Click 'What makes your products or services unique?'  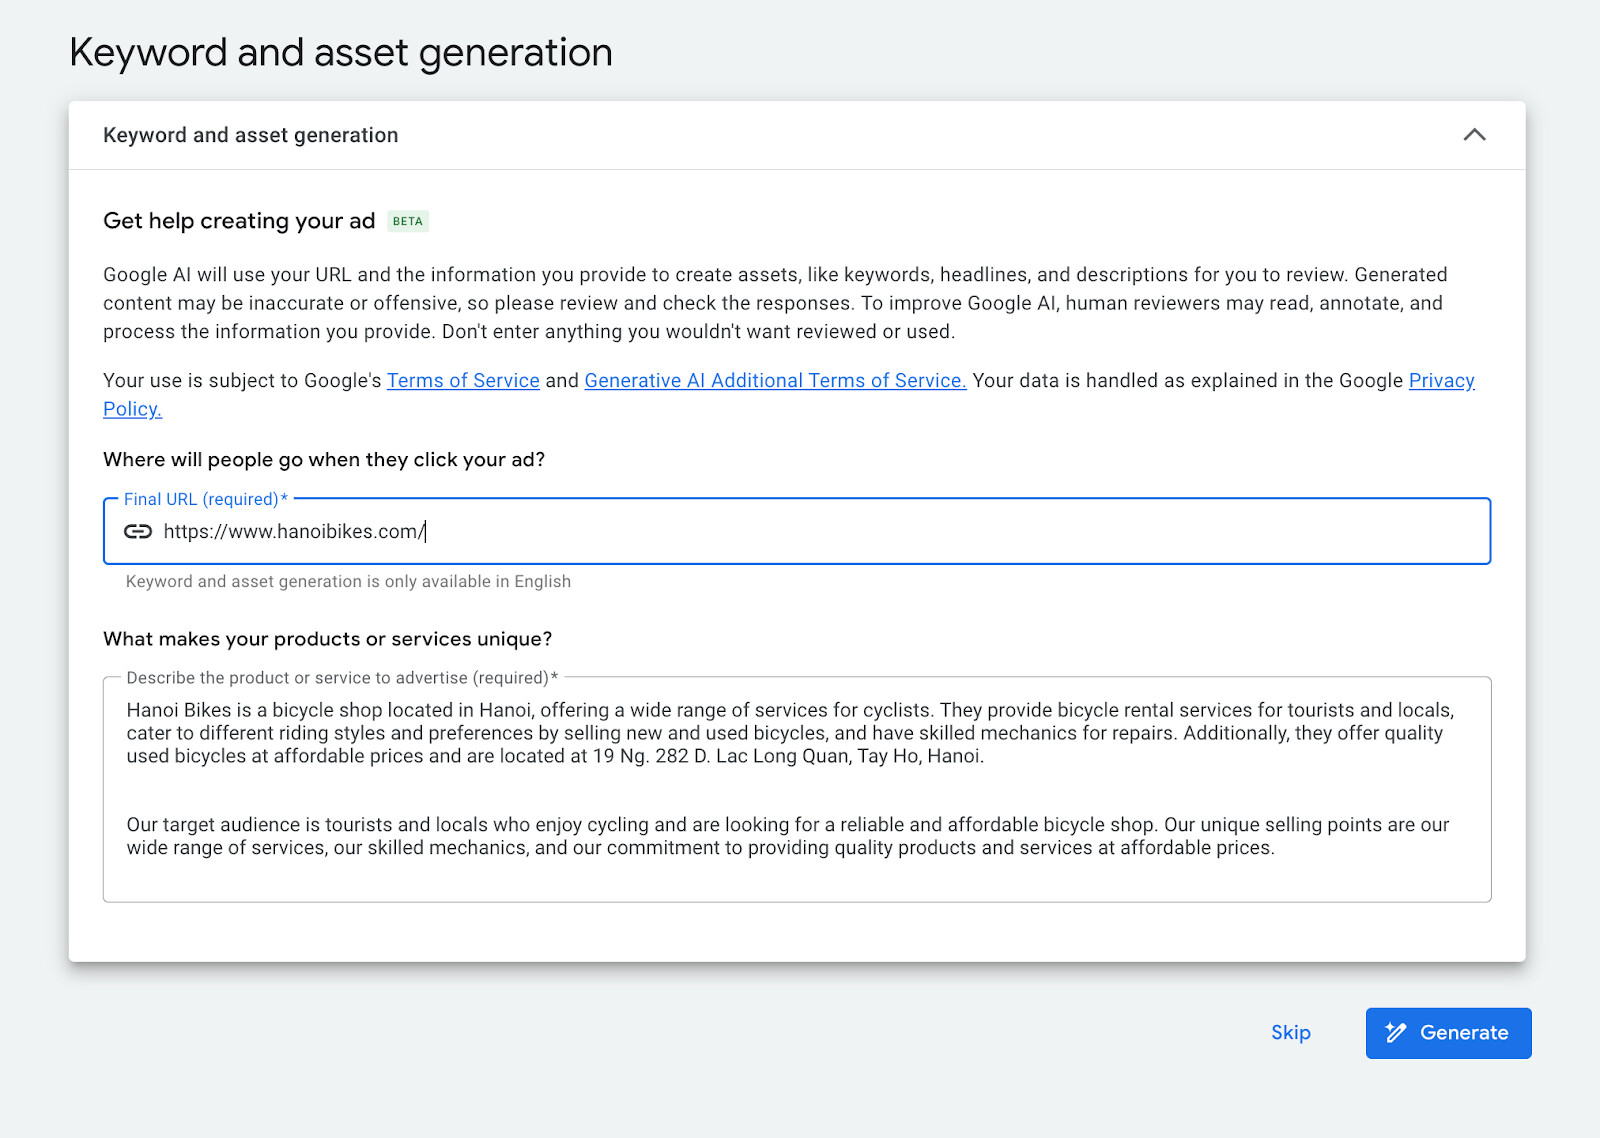click(327, 639)
